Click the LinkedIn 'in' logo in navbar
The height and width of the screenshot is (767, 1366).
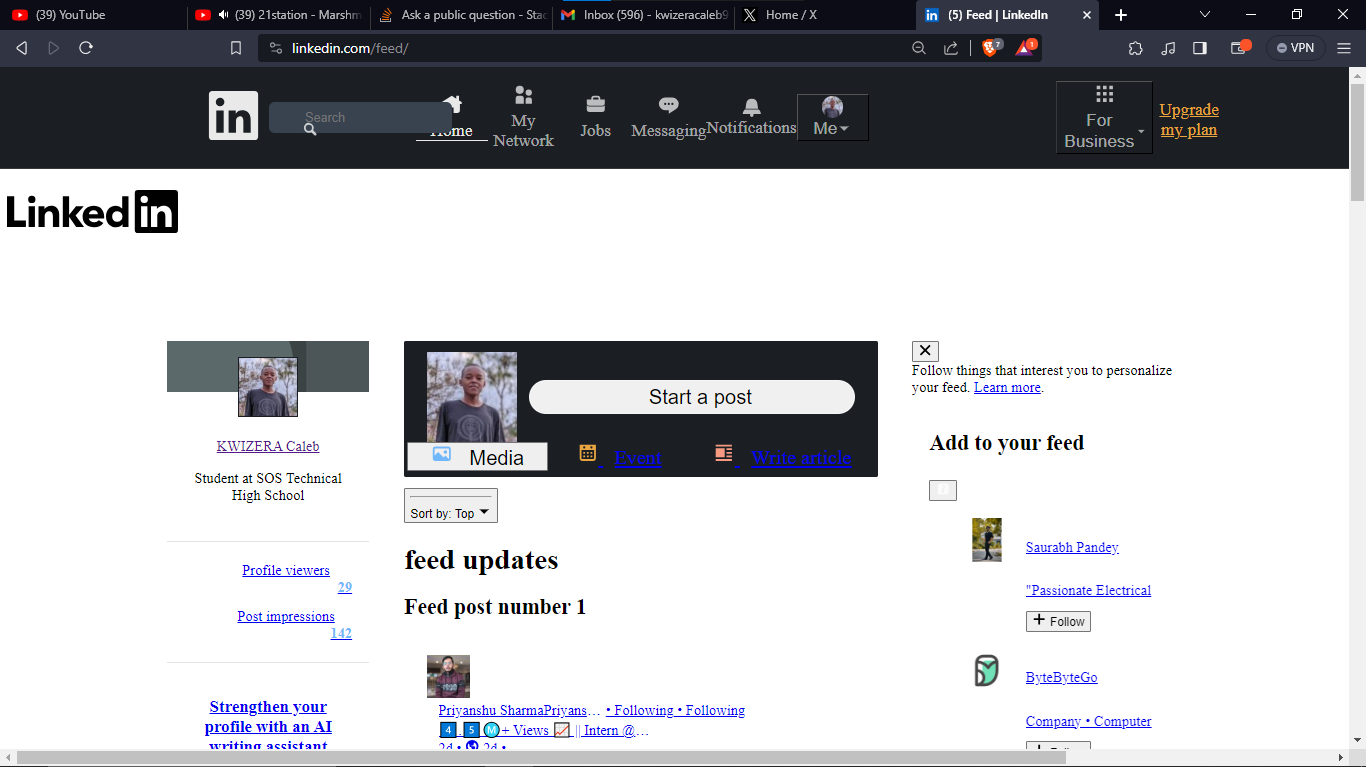pyautogui.click(x=233, y=116)
